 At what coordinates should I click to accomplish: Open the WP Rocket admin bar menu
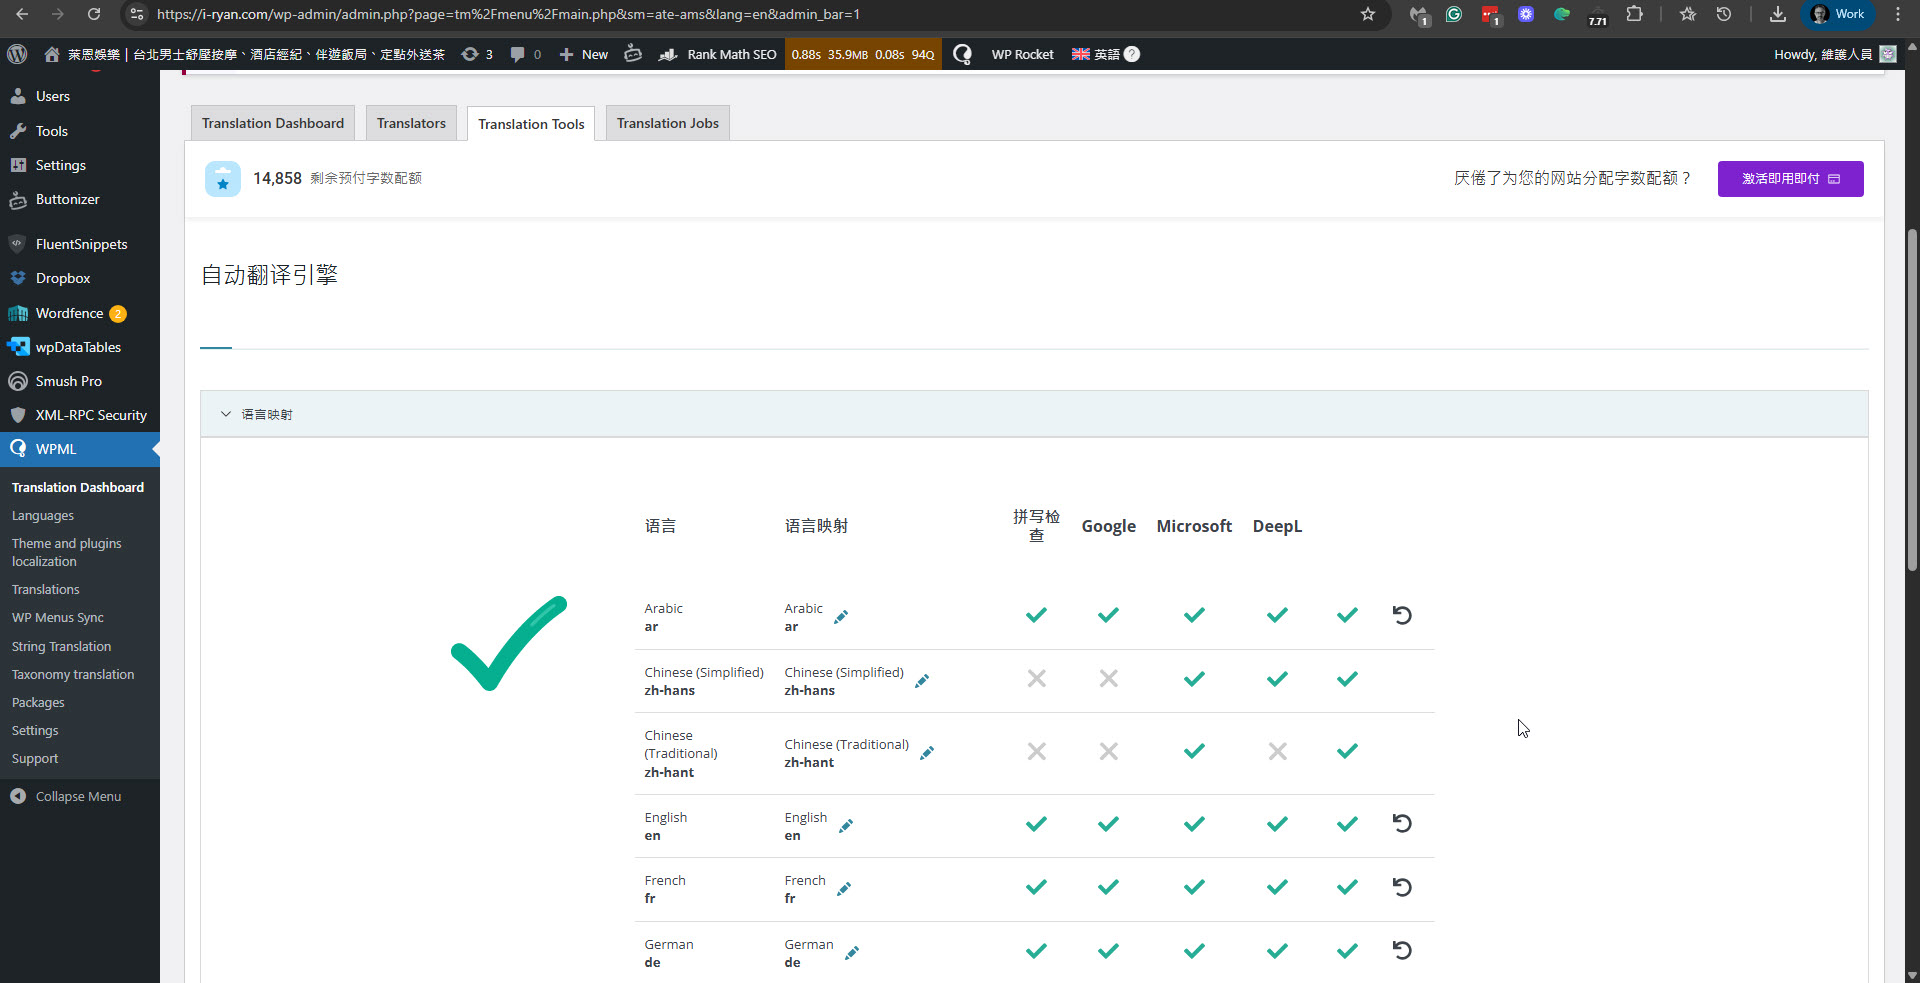(1022, 54)
